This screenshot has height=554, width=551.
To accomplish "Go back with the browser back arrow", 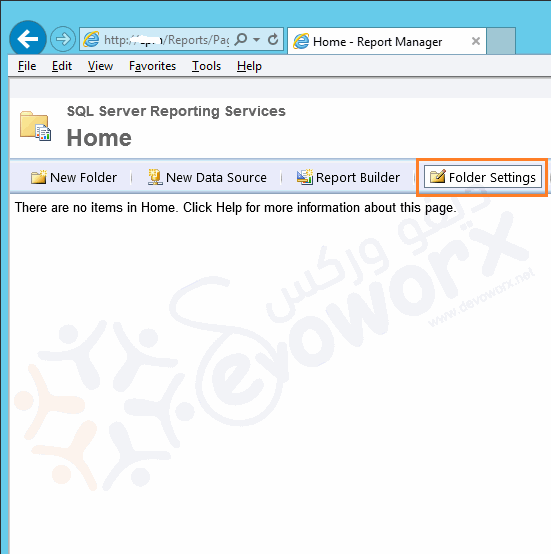I will (x=28, y=39).
